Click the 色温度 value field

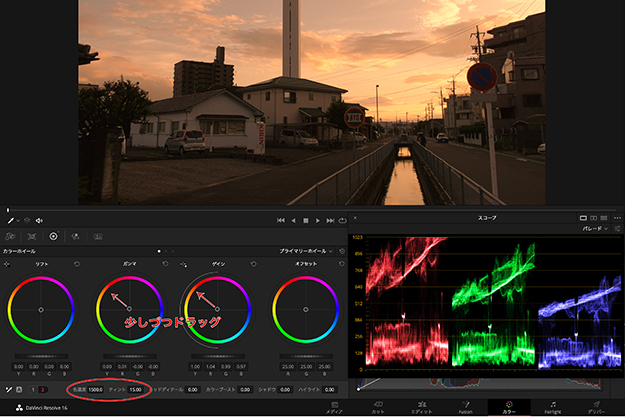[x=96, y=388]
